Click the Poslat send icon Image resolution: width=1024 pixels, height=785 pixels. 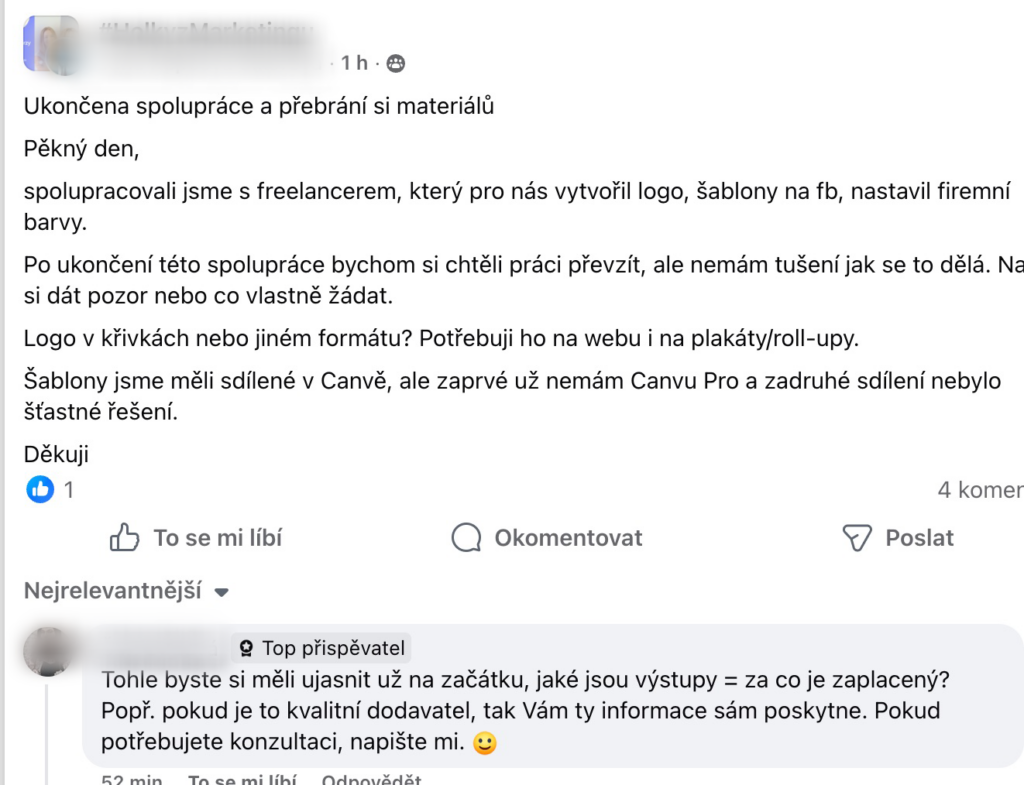(x=858, y=538)
